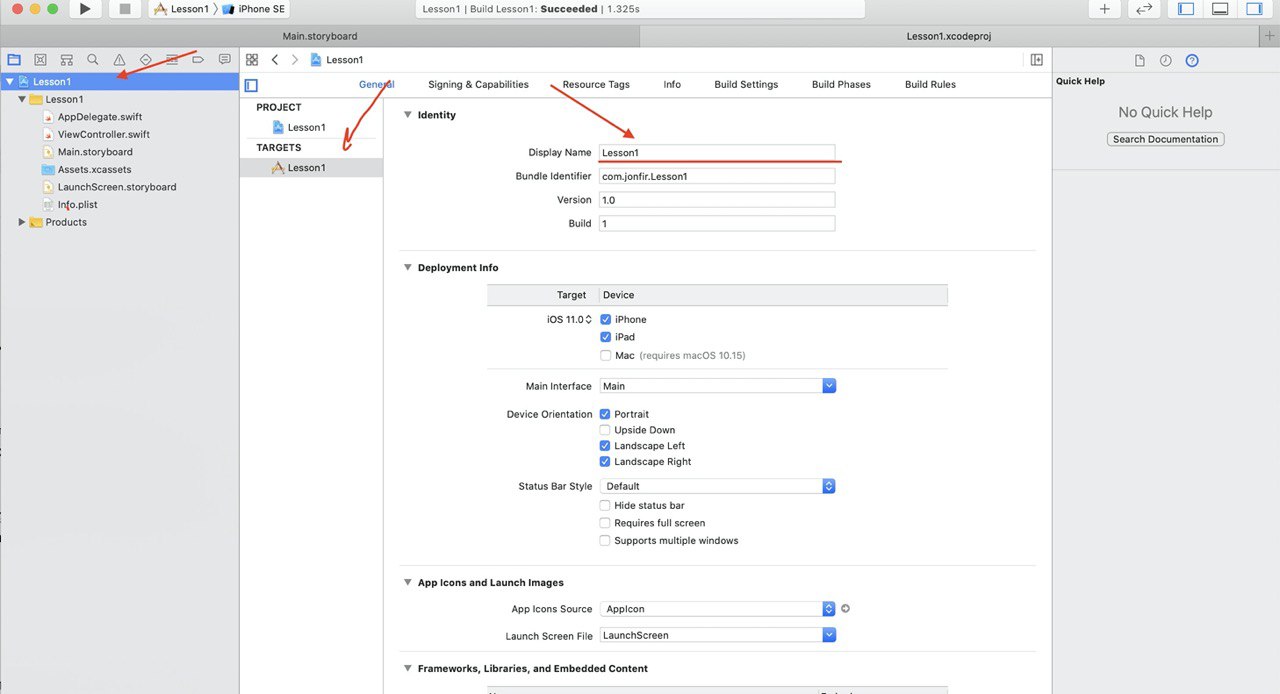Enable Requires full screen
Image resolution: width=1280 pixels, height=694 pixels.
[605, 523]
